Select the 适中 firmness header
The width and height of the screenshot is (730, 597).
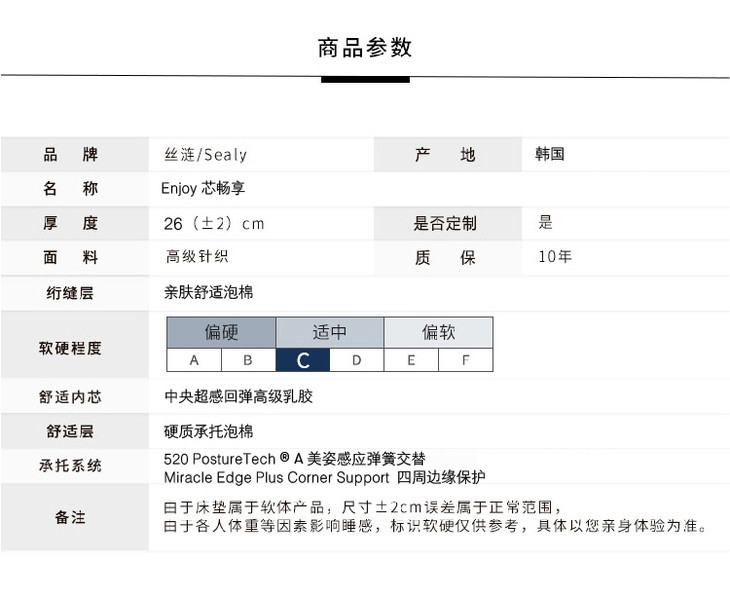pos(329,332)
